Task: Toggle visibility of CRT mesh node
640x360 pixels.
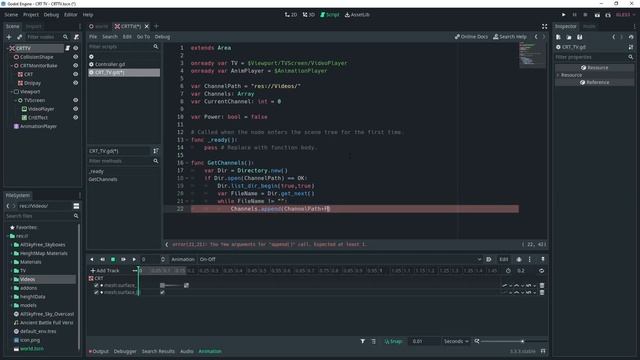Action: [x=76, y=74]
